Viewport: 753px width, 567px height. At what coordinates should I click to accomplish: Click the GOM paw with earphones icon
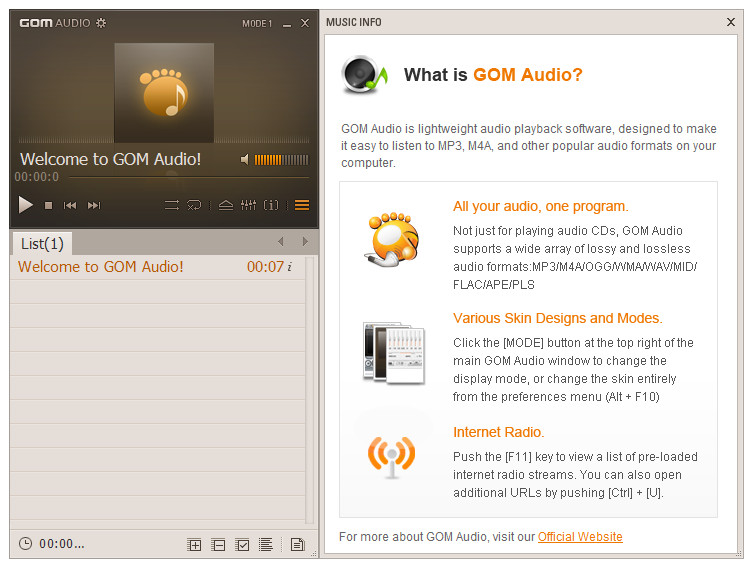(x=392, y=239)
